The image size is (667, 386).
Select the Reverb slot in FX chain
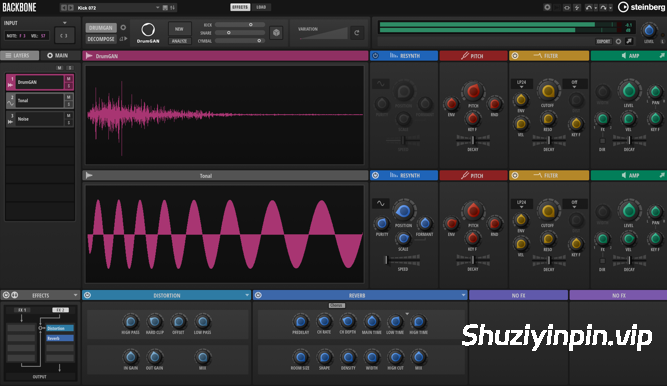(x=60, y=338)
